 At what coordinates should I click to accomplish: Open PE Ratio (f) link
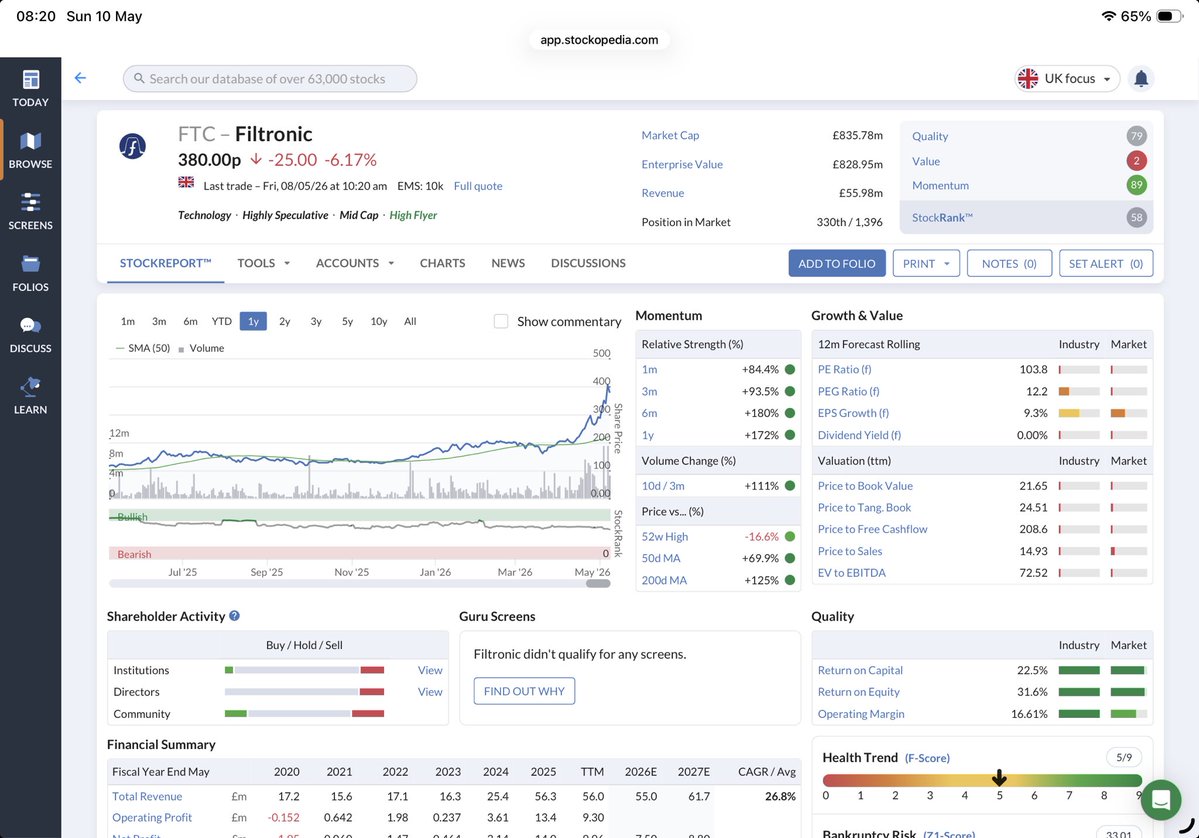(844, 369)
